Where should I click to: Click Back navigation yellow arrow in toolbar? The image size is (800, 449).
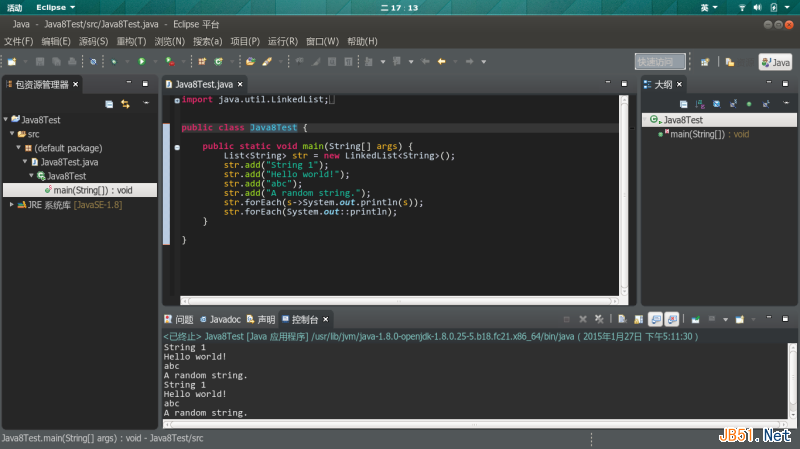(x=441, y=62)
